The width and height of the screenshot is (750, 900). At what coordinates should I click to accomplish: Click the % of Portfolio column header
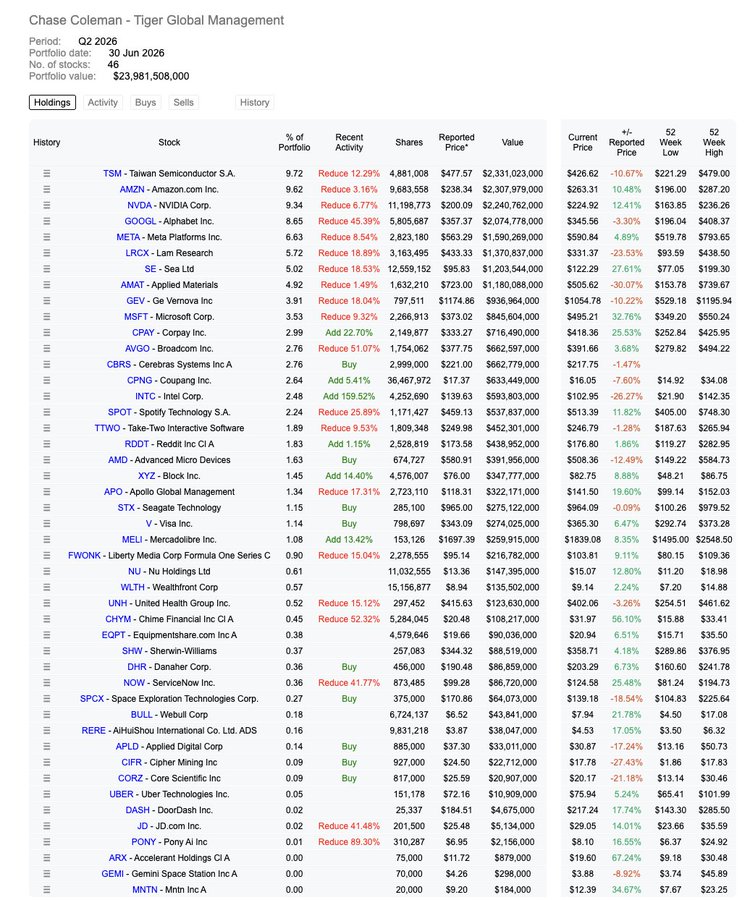tap(294, 142)
